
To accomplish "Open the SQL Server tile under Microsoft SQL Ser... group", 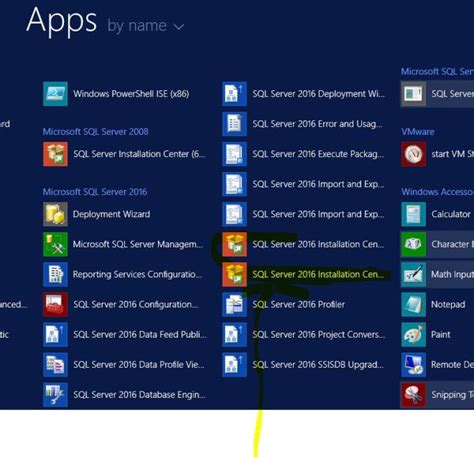I will click(437, 94).
